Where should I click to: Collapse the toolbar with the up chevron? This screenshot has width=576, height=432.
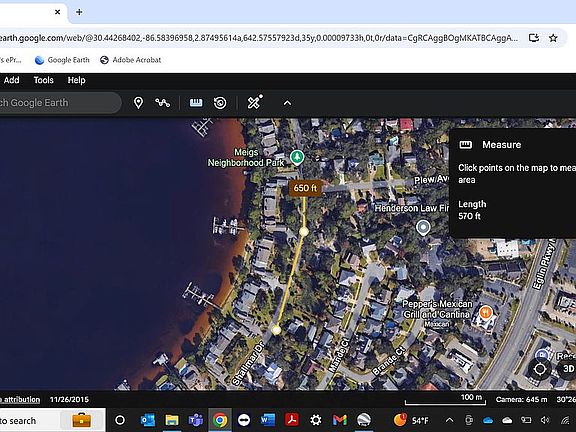(x=287, y=103)
